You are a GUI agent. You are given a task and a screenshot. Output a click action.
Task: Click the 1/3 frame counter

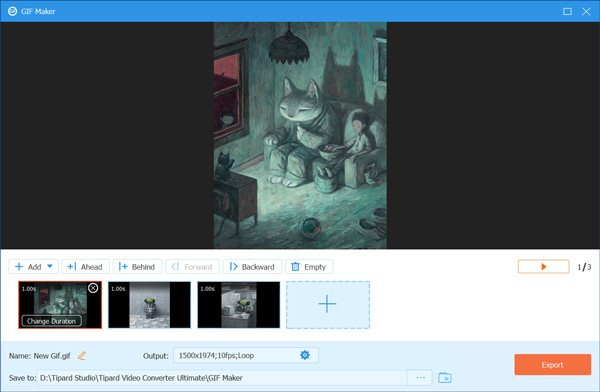coord(584,267)
